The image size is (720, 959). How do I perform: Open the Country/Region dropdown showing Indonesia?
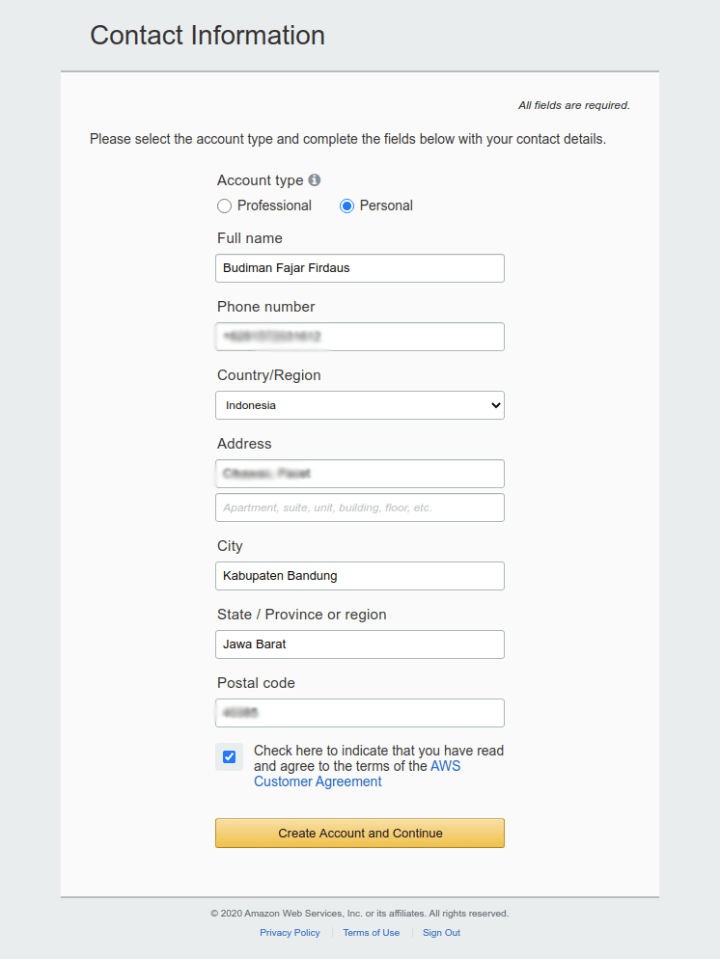360,405
